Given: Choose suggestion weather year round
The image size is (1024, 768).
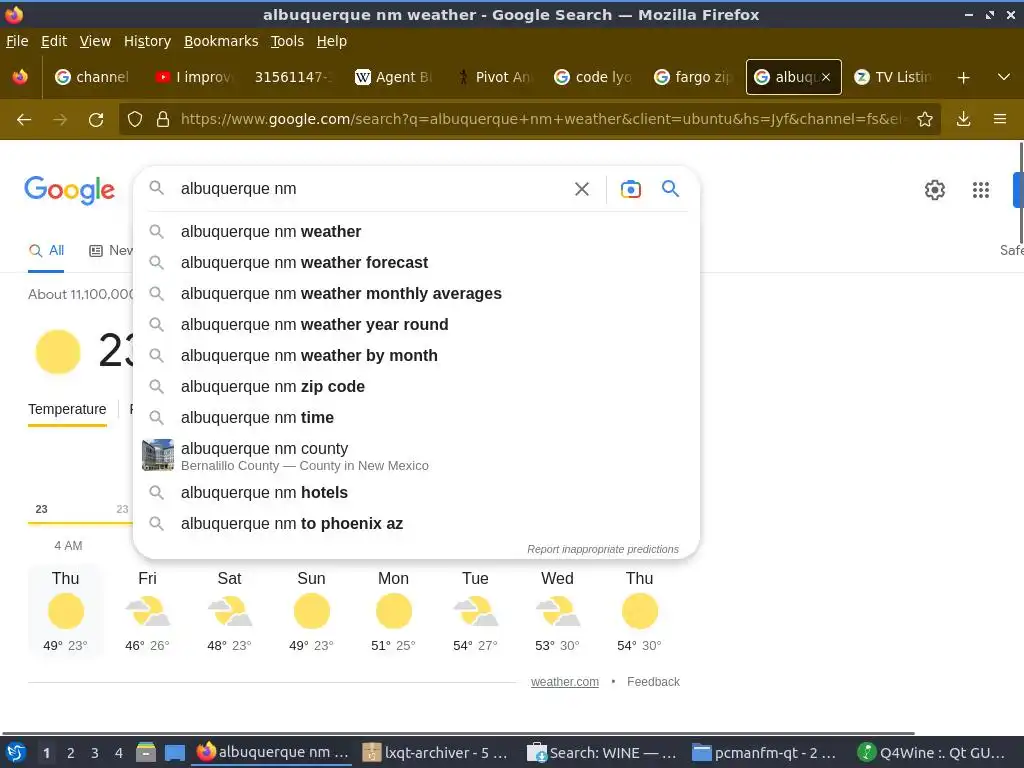Looking at the screenshot, I should 416,325.
